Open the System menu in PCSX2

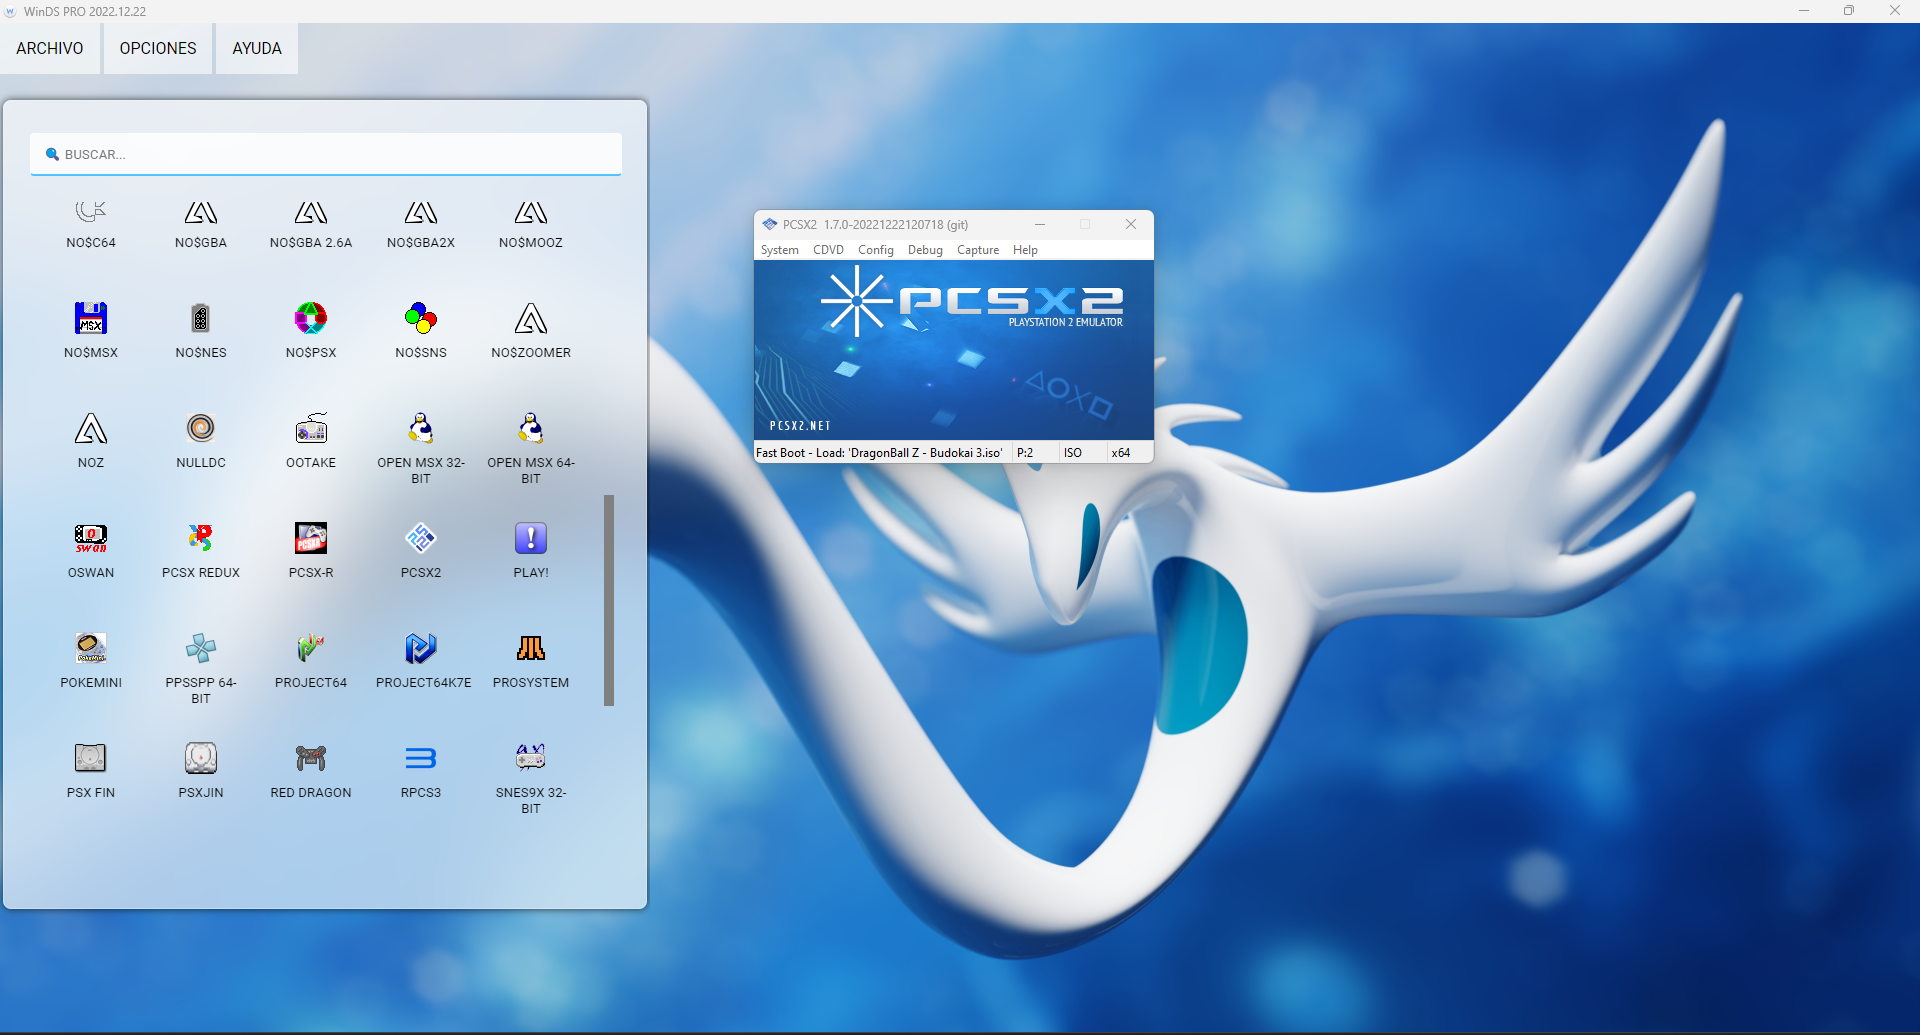(x=780, y=250)
